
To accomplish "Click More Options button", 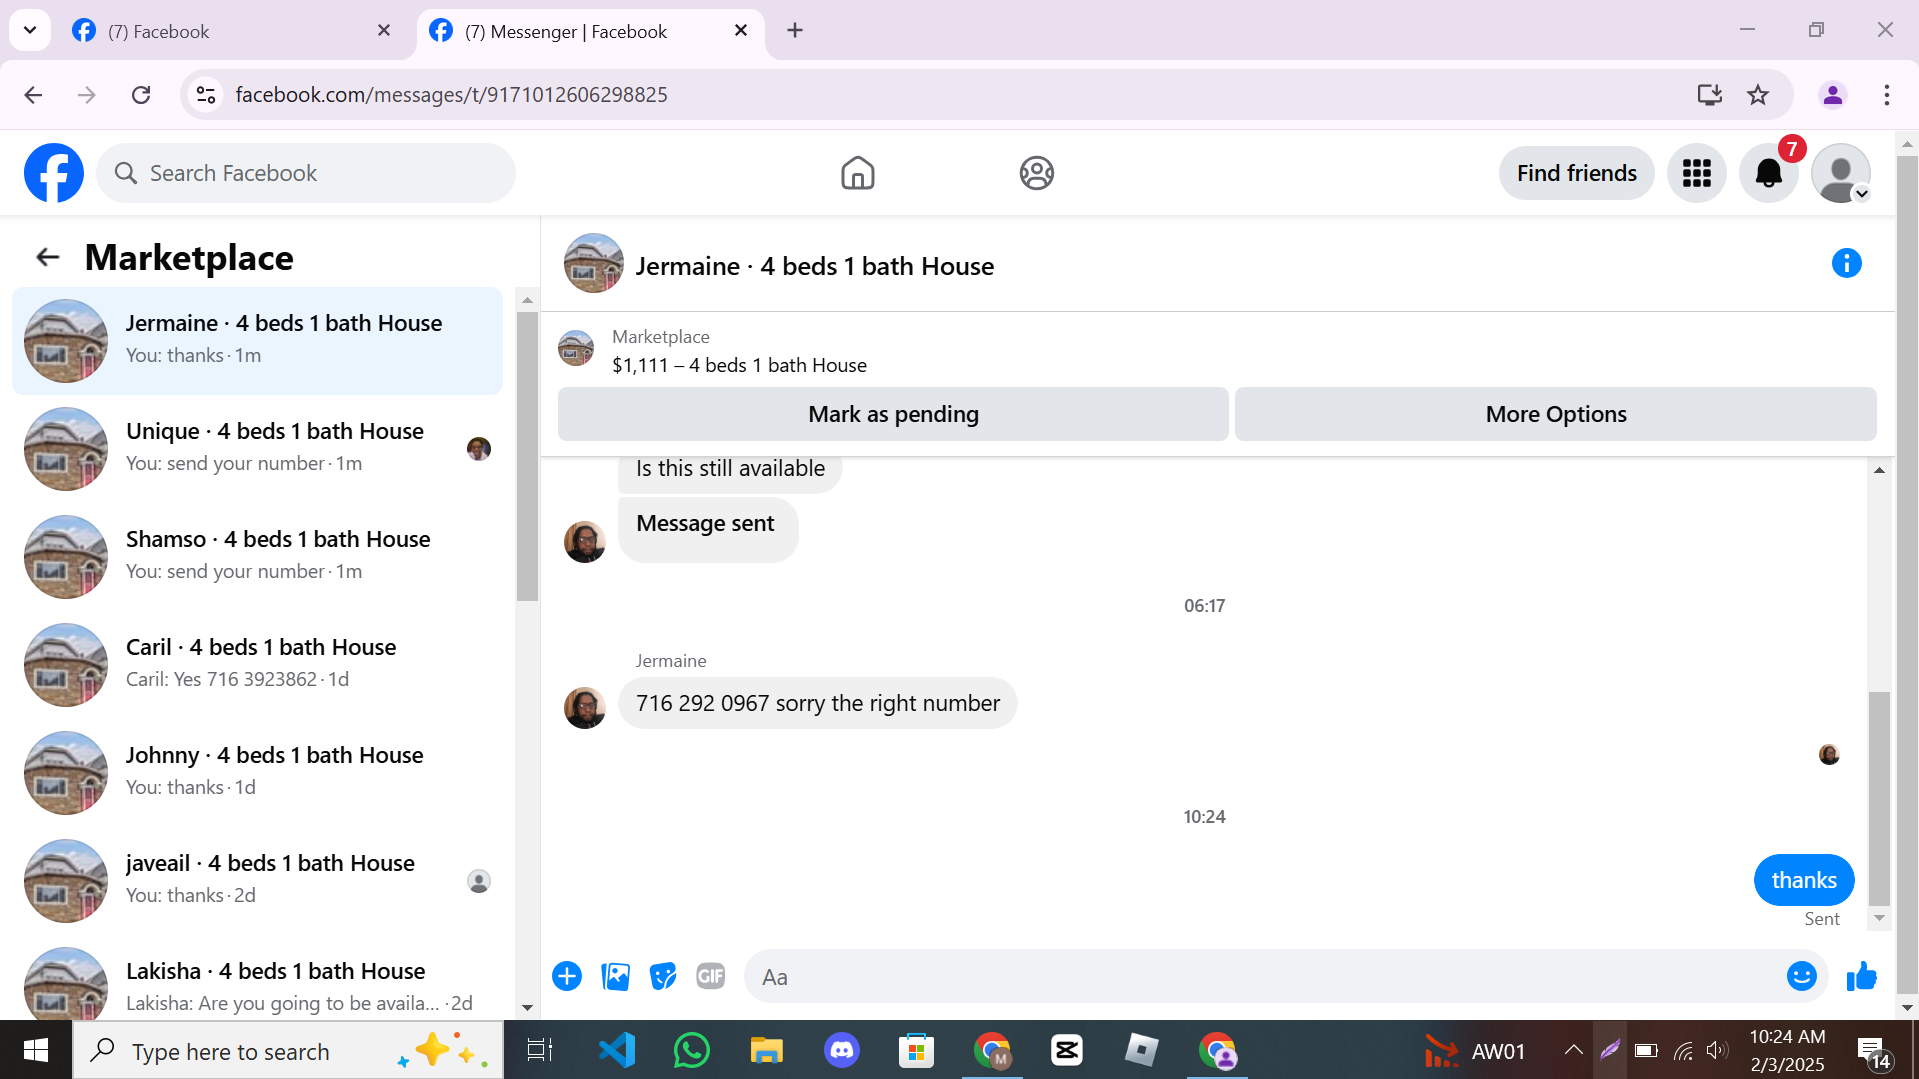I will 1555,414.
